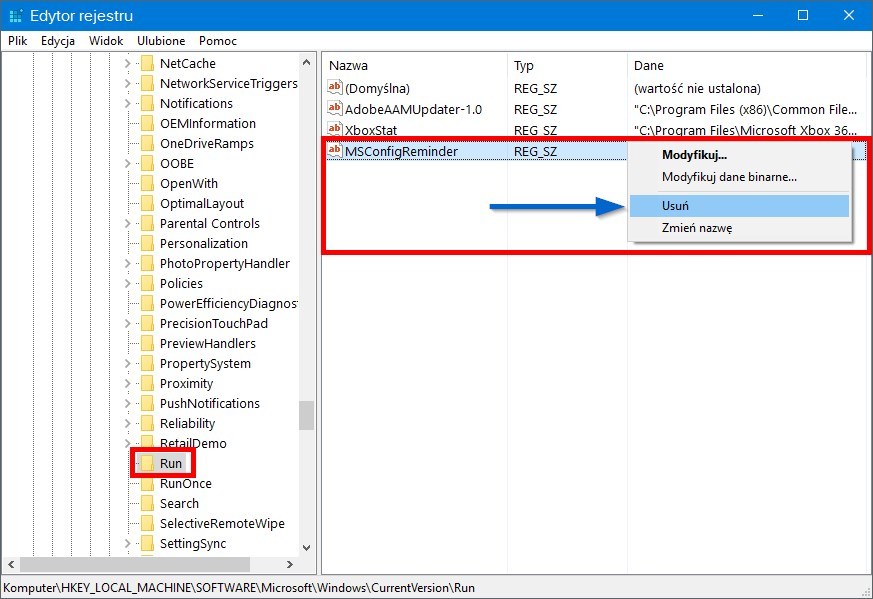Click the Dane column header
This screenshot has width=873, height=599.
tap(747, 66)
